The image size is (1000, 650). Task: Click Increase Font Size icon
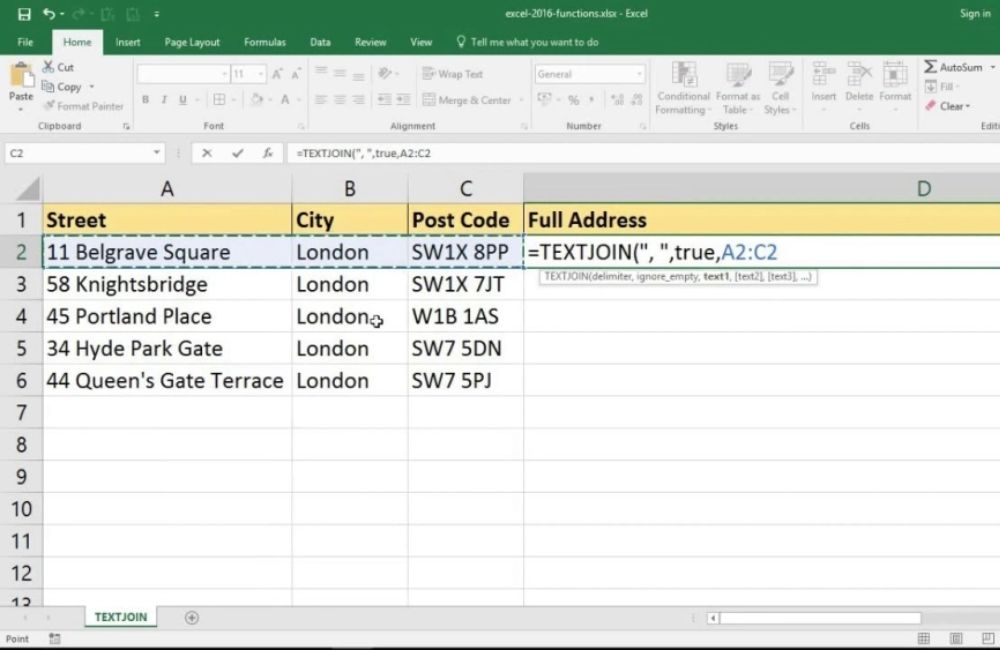tap(277, 74)
